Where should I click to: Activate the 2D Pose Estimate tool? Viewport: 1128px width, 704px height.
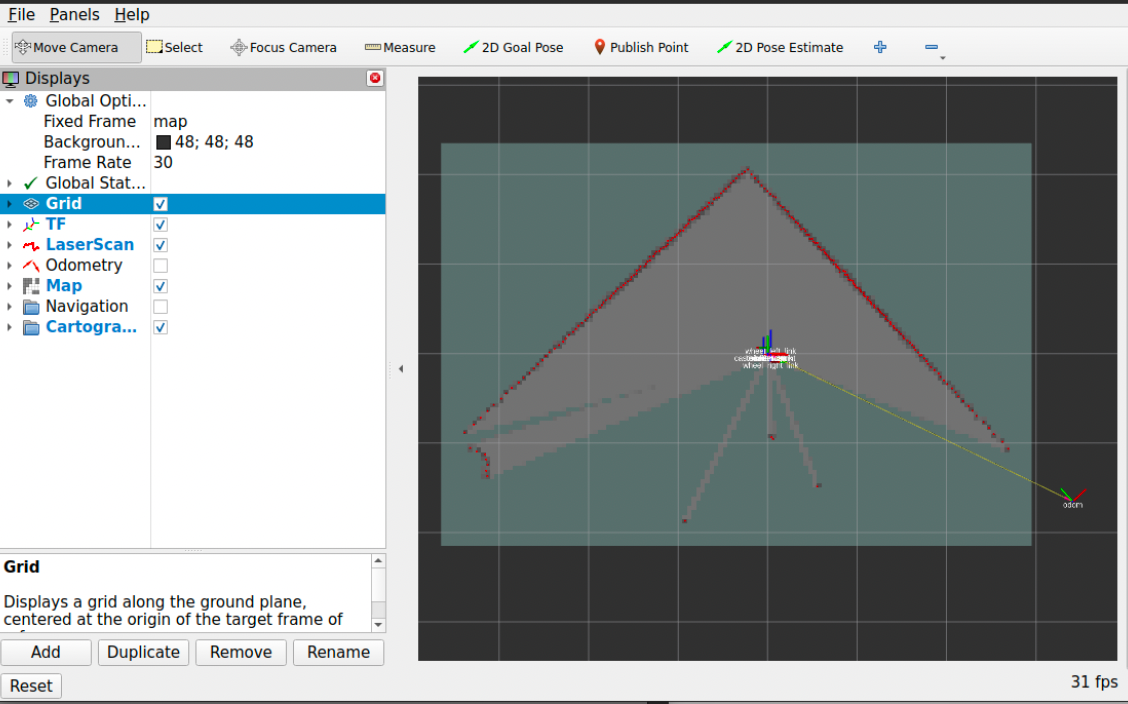point(780,47)
